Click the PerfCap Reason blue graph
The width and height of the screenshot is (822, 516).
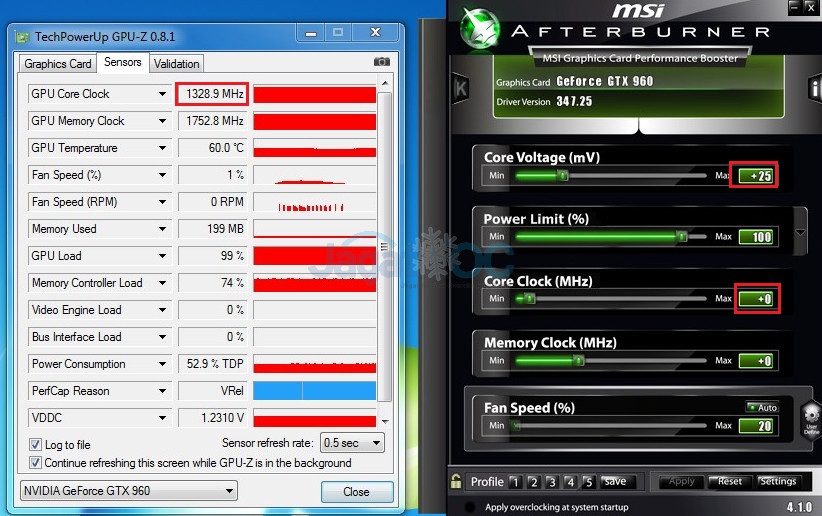[x=315, y=391]
